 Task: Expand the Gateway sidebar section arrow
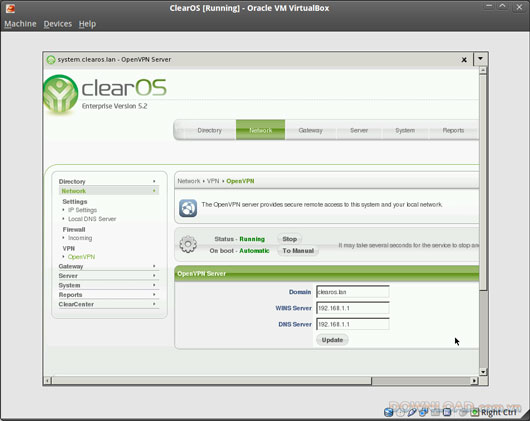click(x=154, y=266)
